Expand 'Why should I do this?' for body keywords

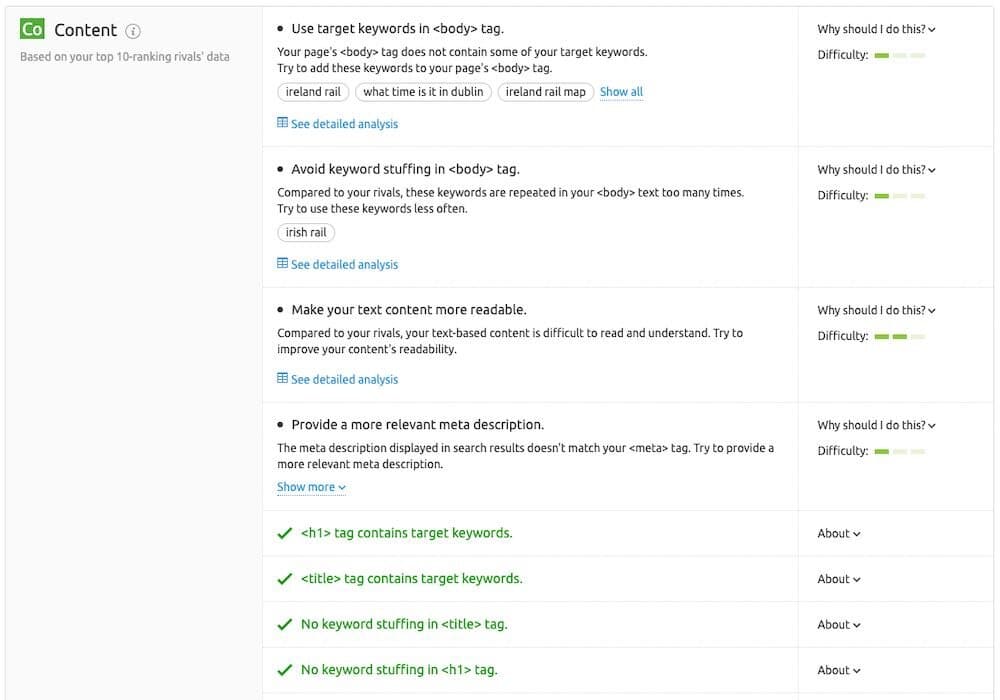coord(876,30)
